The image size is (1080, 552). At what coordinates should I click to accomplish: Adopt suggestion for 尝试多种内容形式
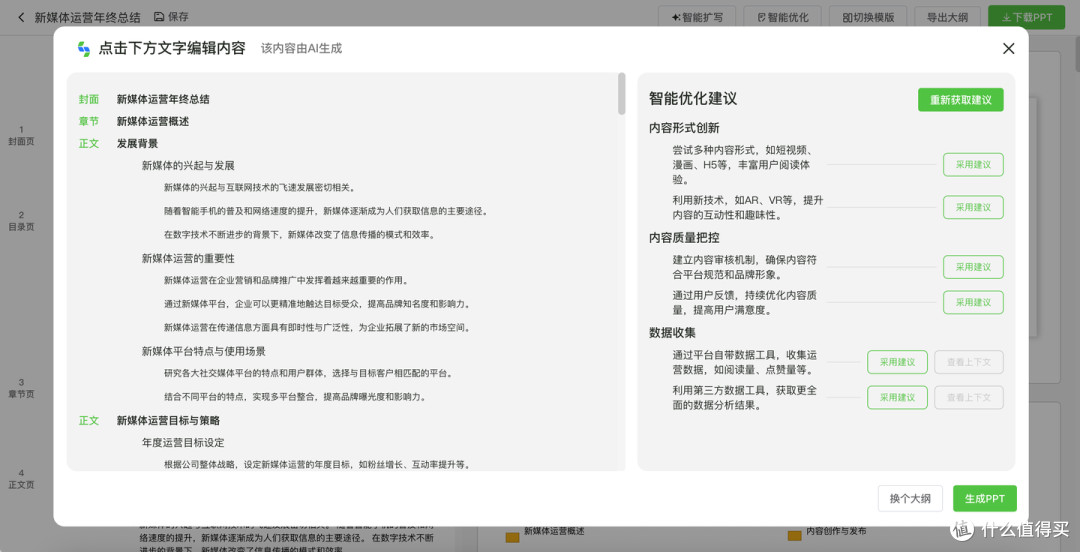973,165
